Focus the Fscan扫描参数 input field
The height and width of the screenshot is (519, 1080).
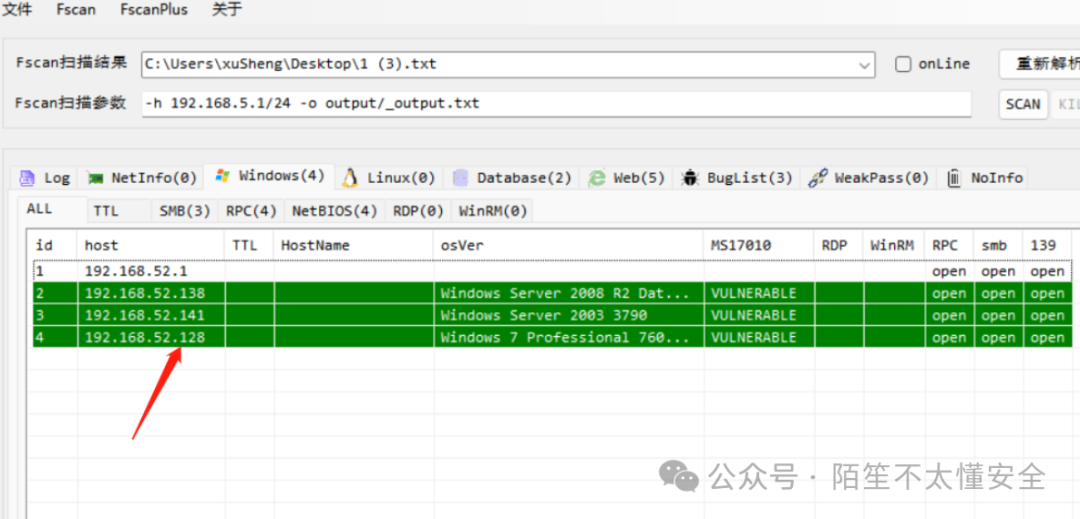[x=557, y=104]
